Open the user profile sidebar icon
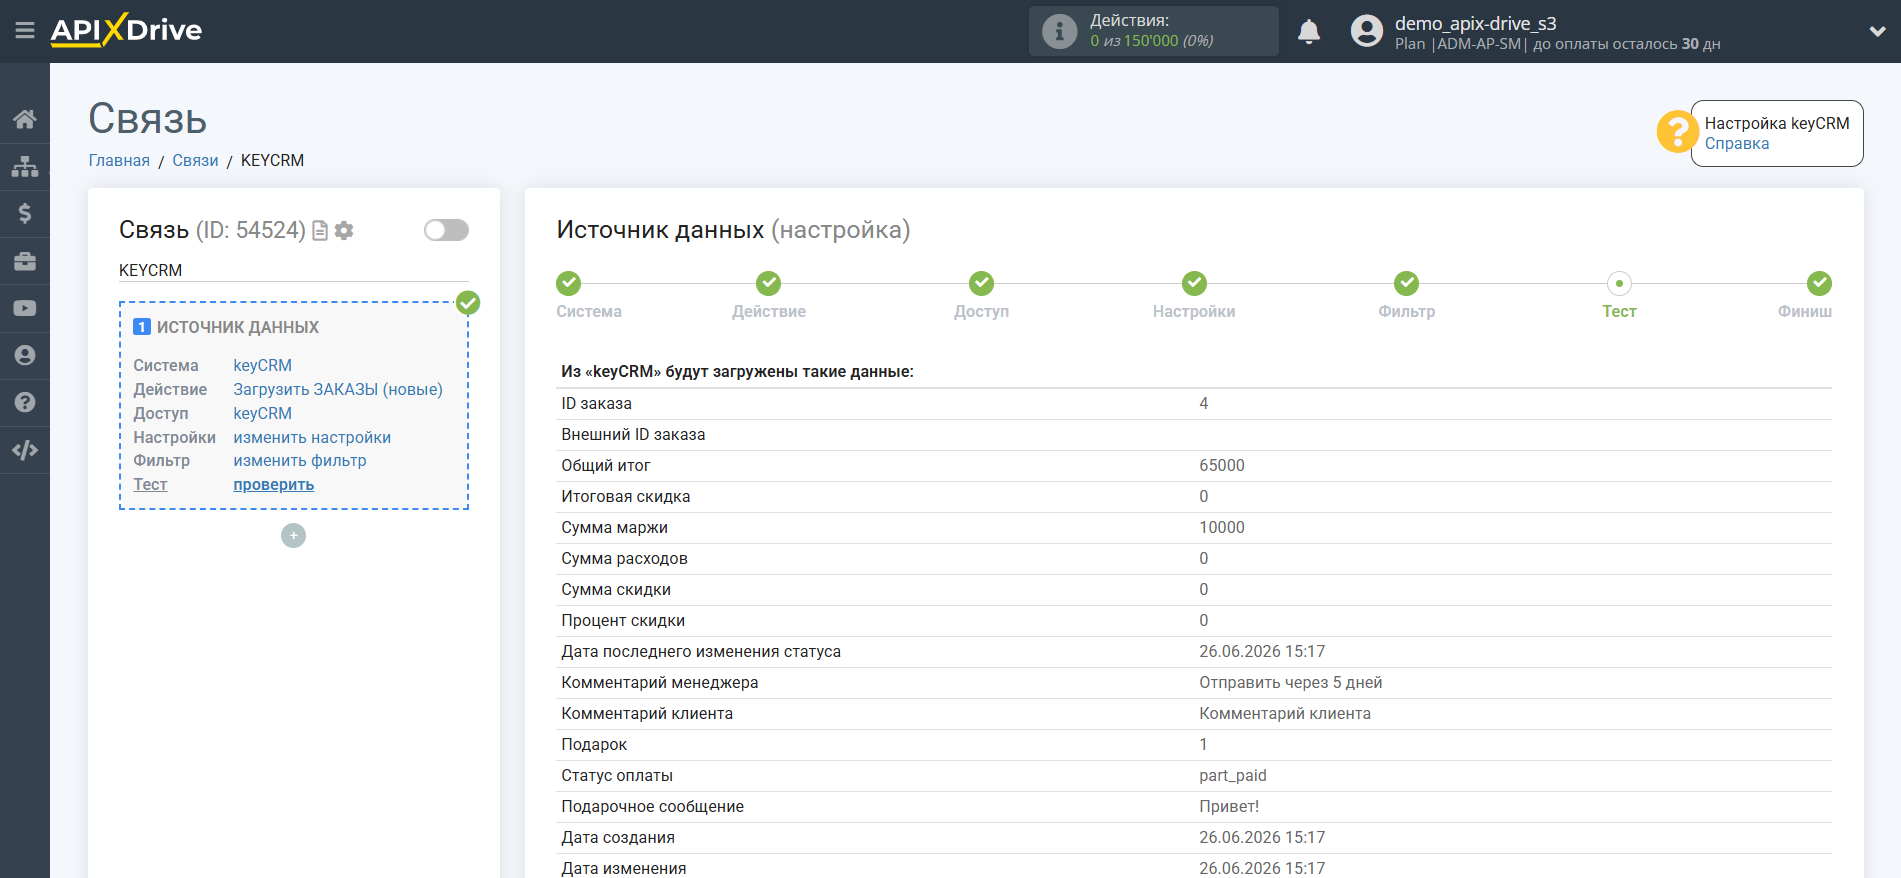This screenshot has width=1901, height=878. point(25,355)
